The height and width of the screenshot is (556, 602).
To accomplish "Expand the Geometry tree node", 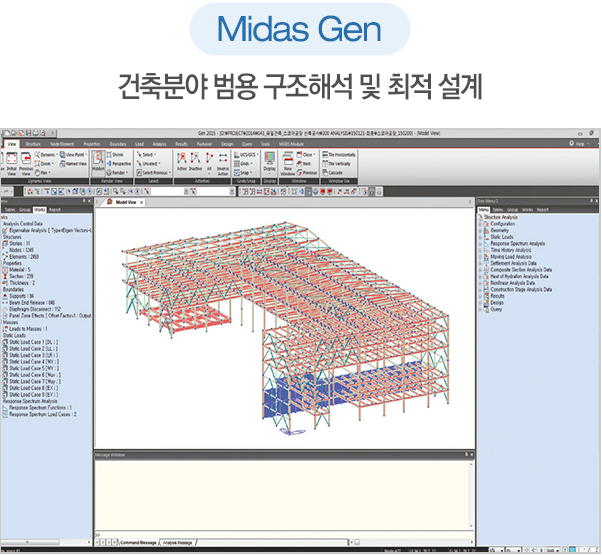I will [x=480, y=230].
